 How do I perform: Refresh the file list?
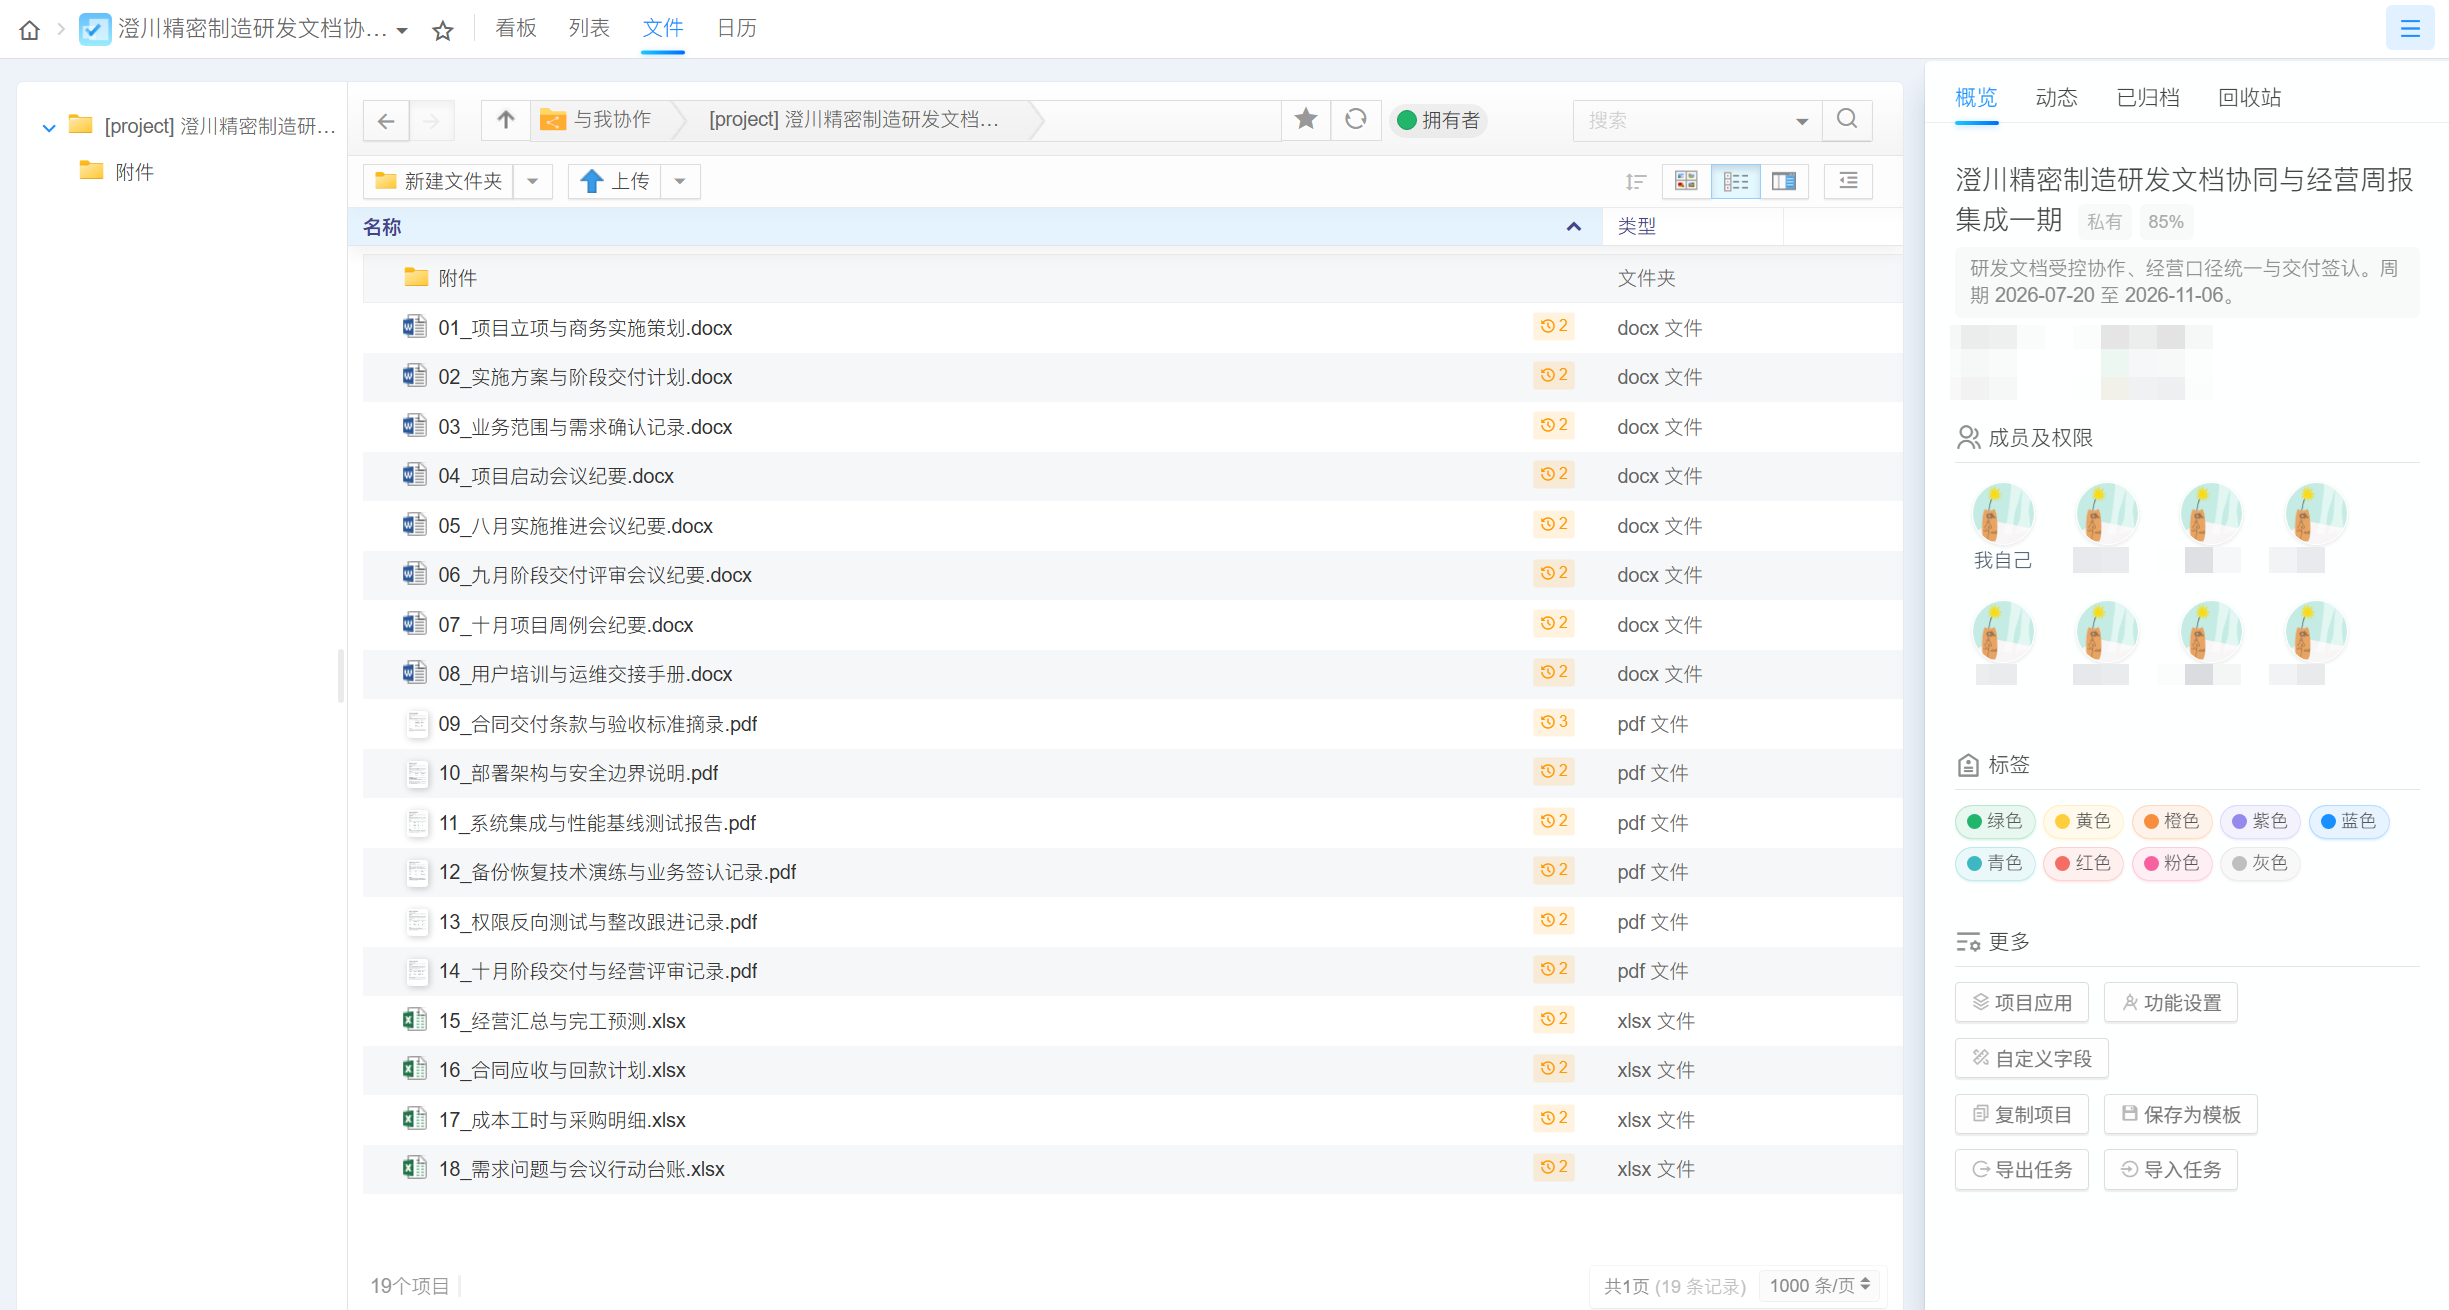tap(1356, 120)
